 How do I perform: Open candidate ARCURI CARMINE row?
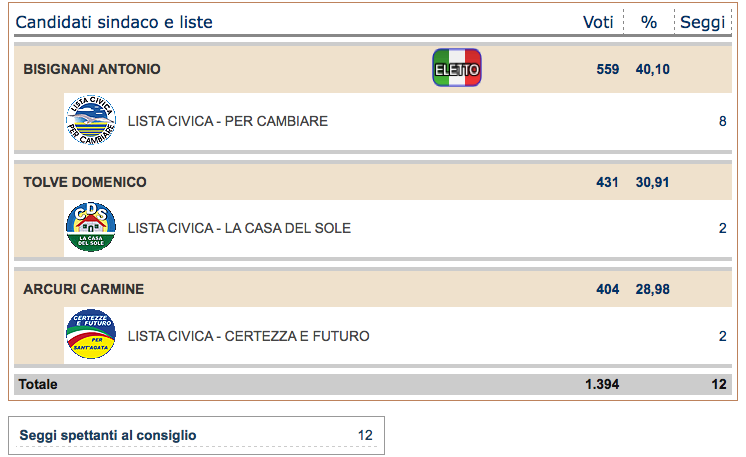click(373, 289)
